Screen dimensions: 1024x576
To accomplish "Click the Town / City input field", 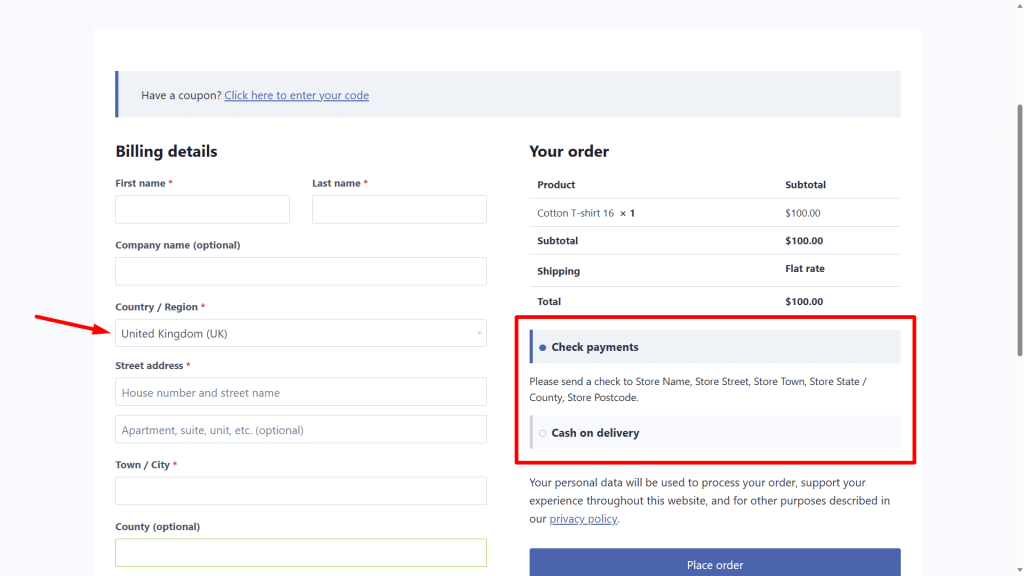I will point(300,491).
